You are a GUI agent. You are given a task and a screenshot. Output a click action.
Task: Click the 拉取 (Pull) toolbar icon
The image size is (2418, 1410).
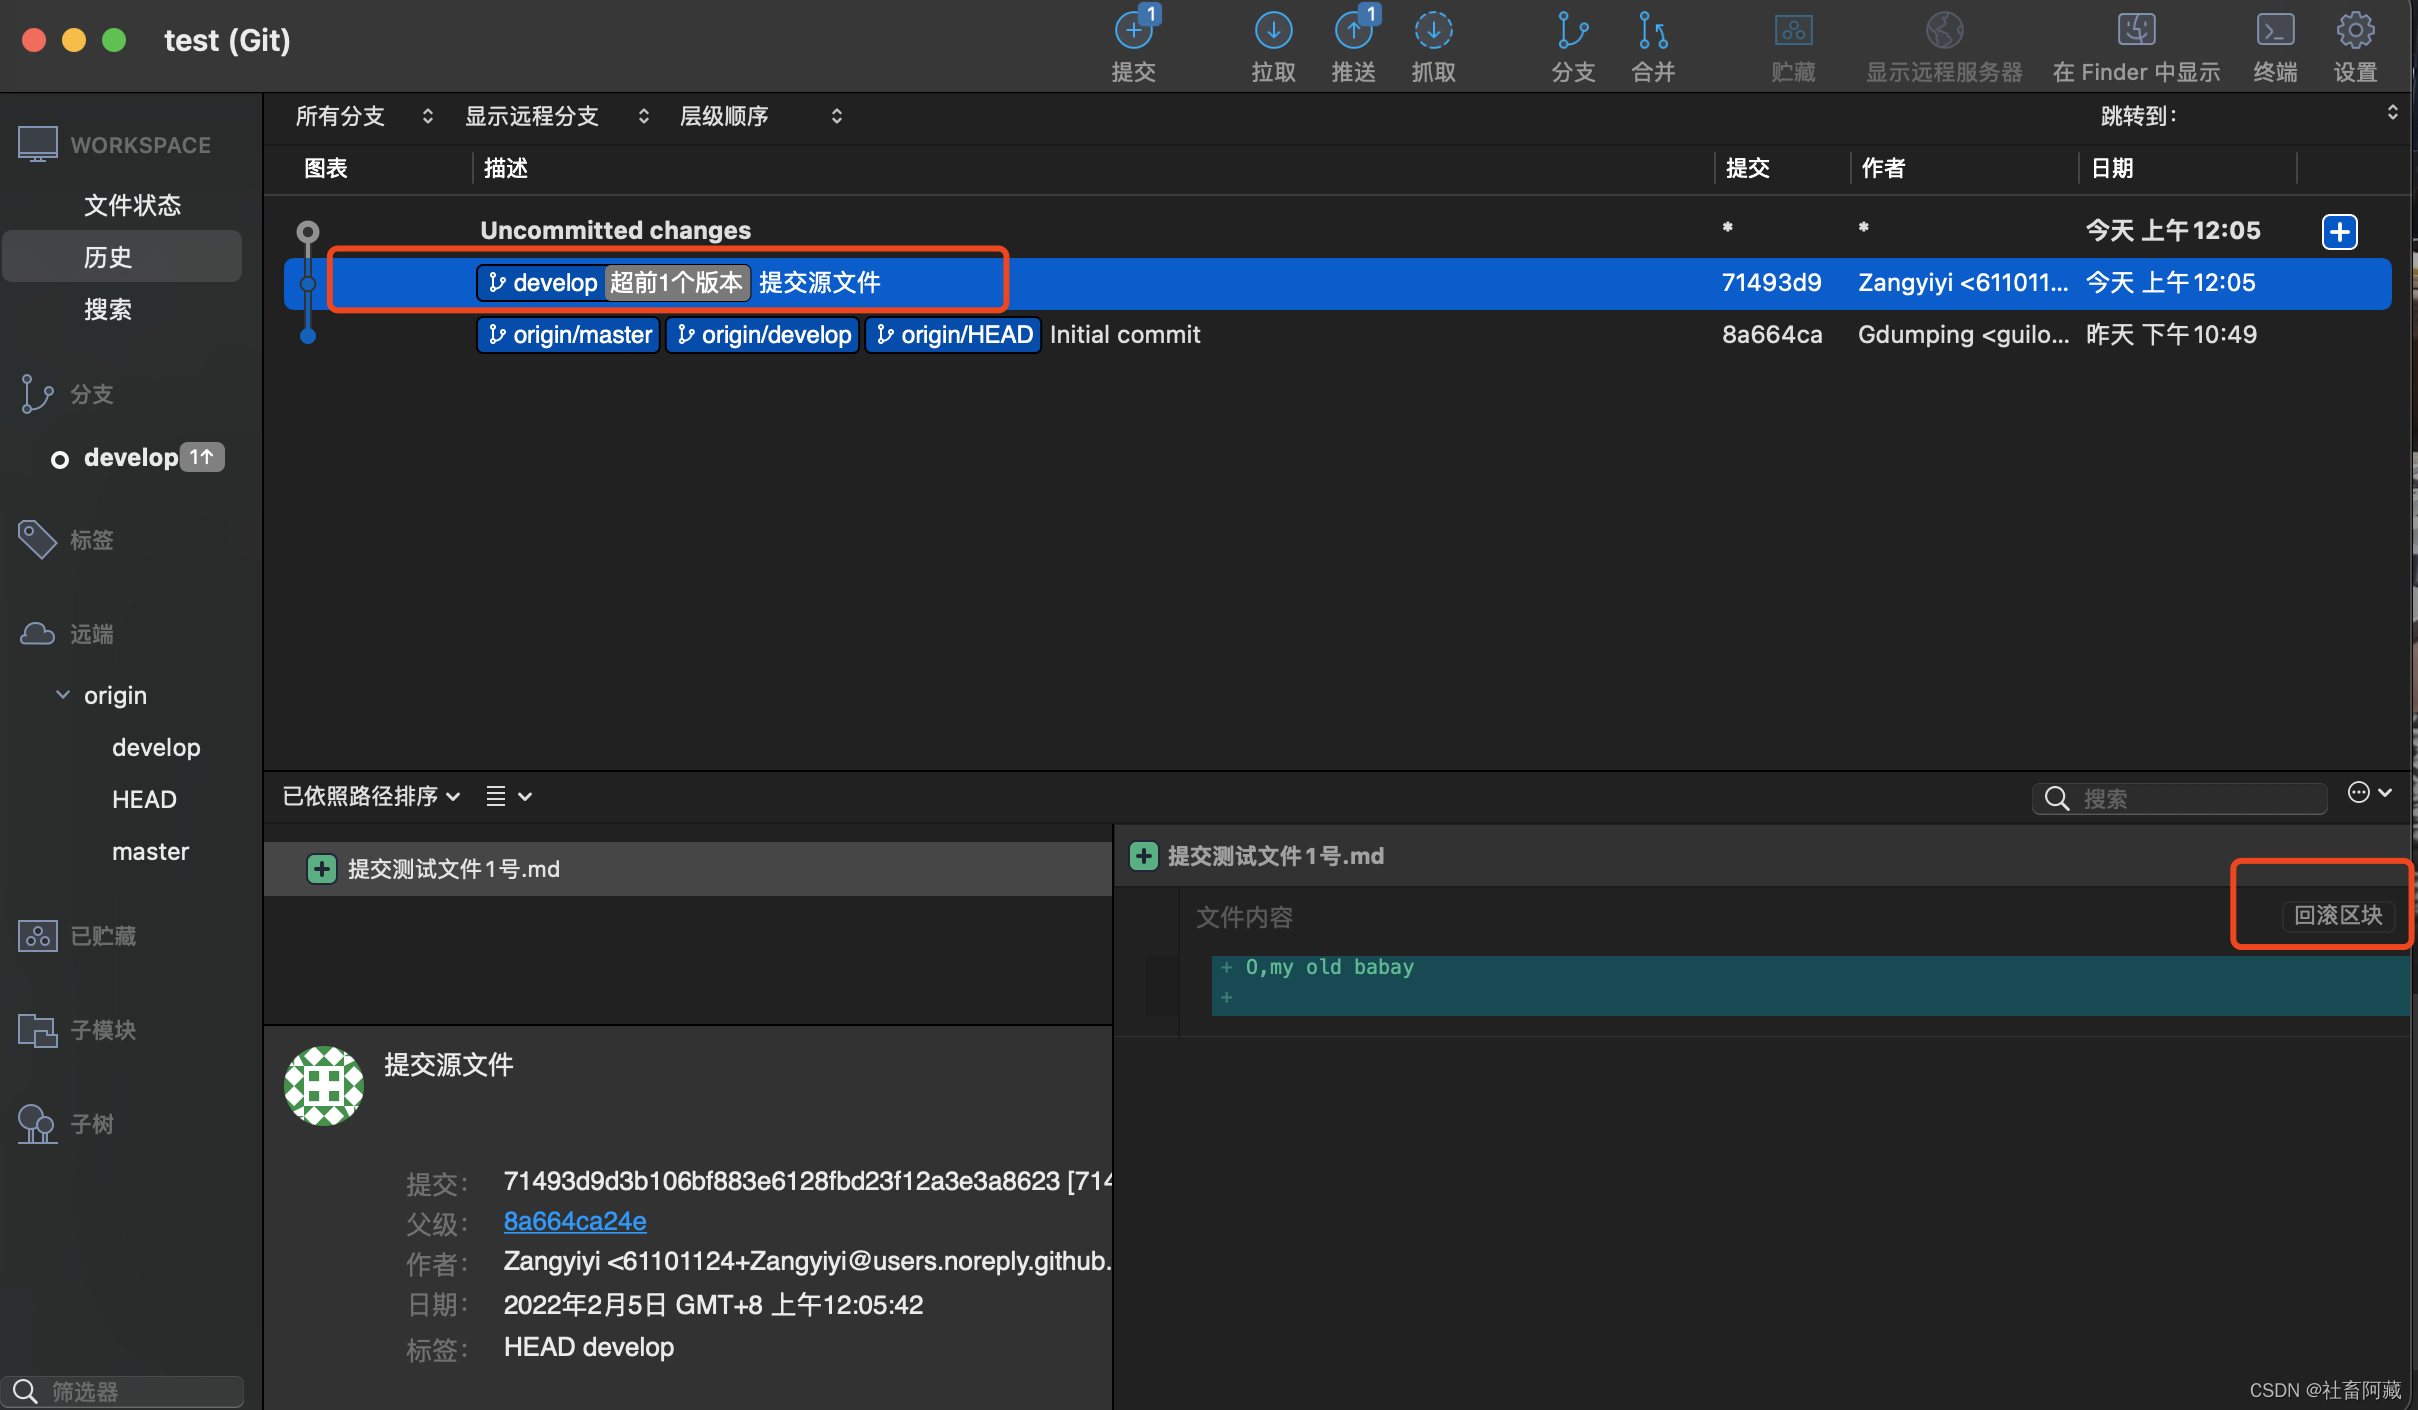(1273, 32)
